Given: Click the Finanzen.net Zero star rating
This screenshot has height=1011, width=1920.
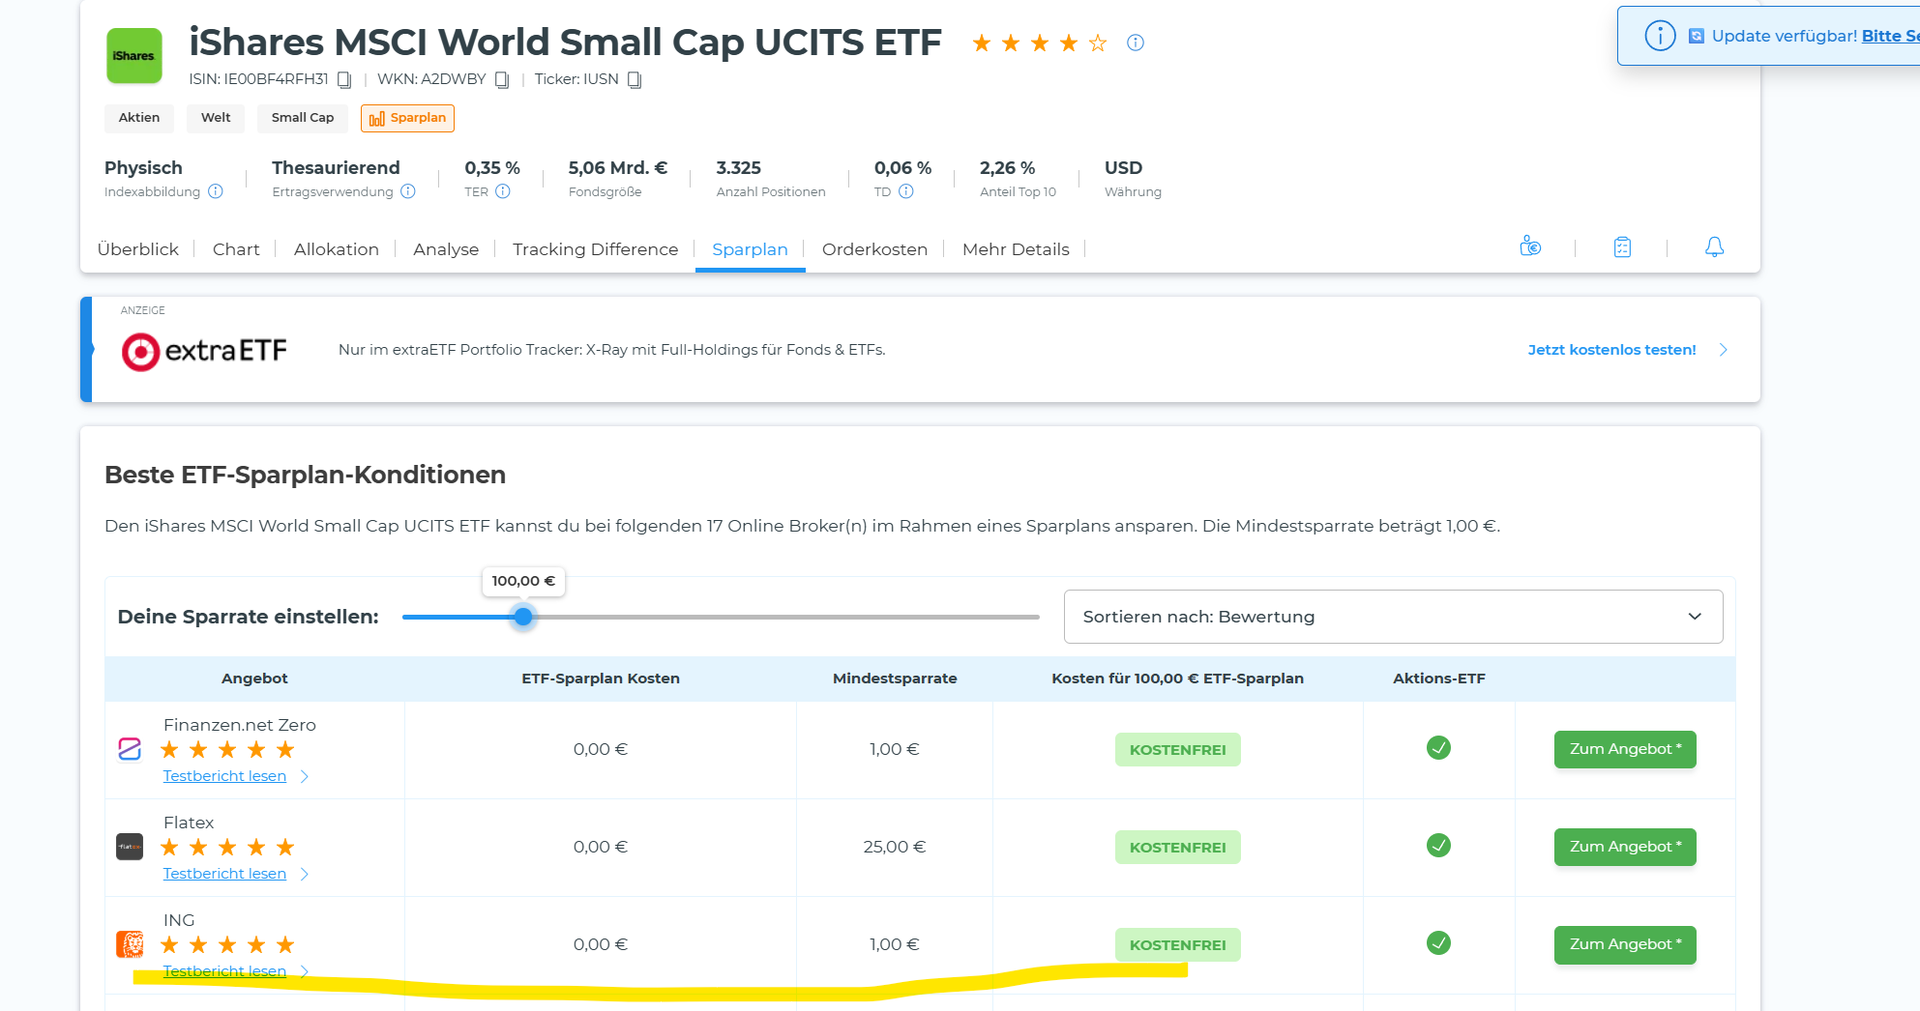Looking at the screenshot, I should click(227, 750).
